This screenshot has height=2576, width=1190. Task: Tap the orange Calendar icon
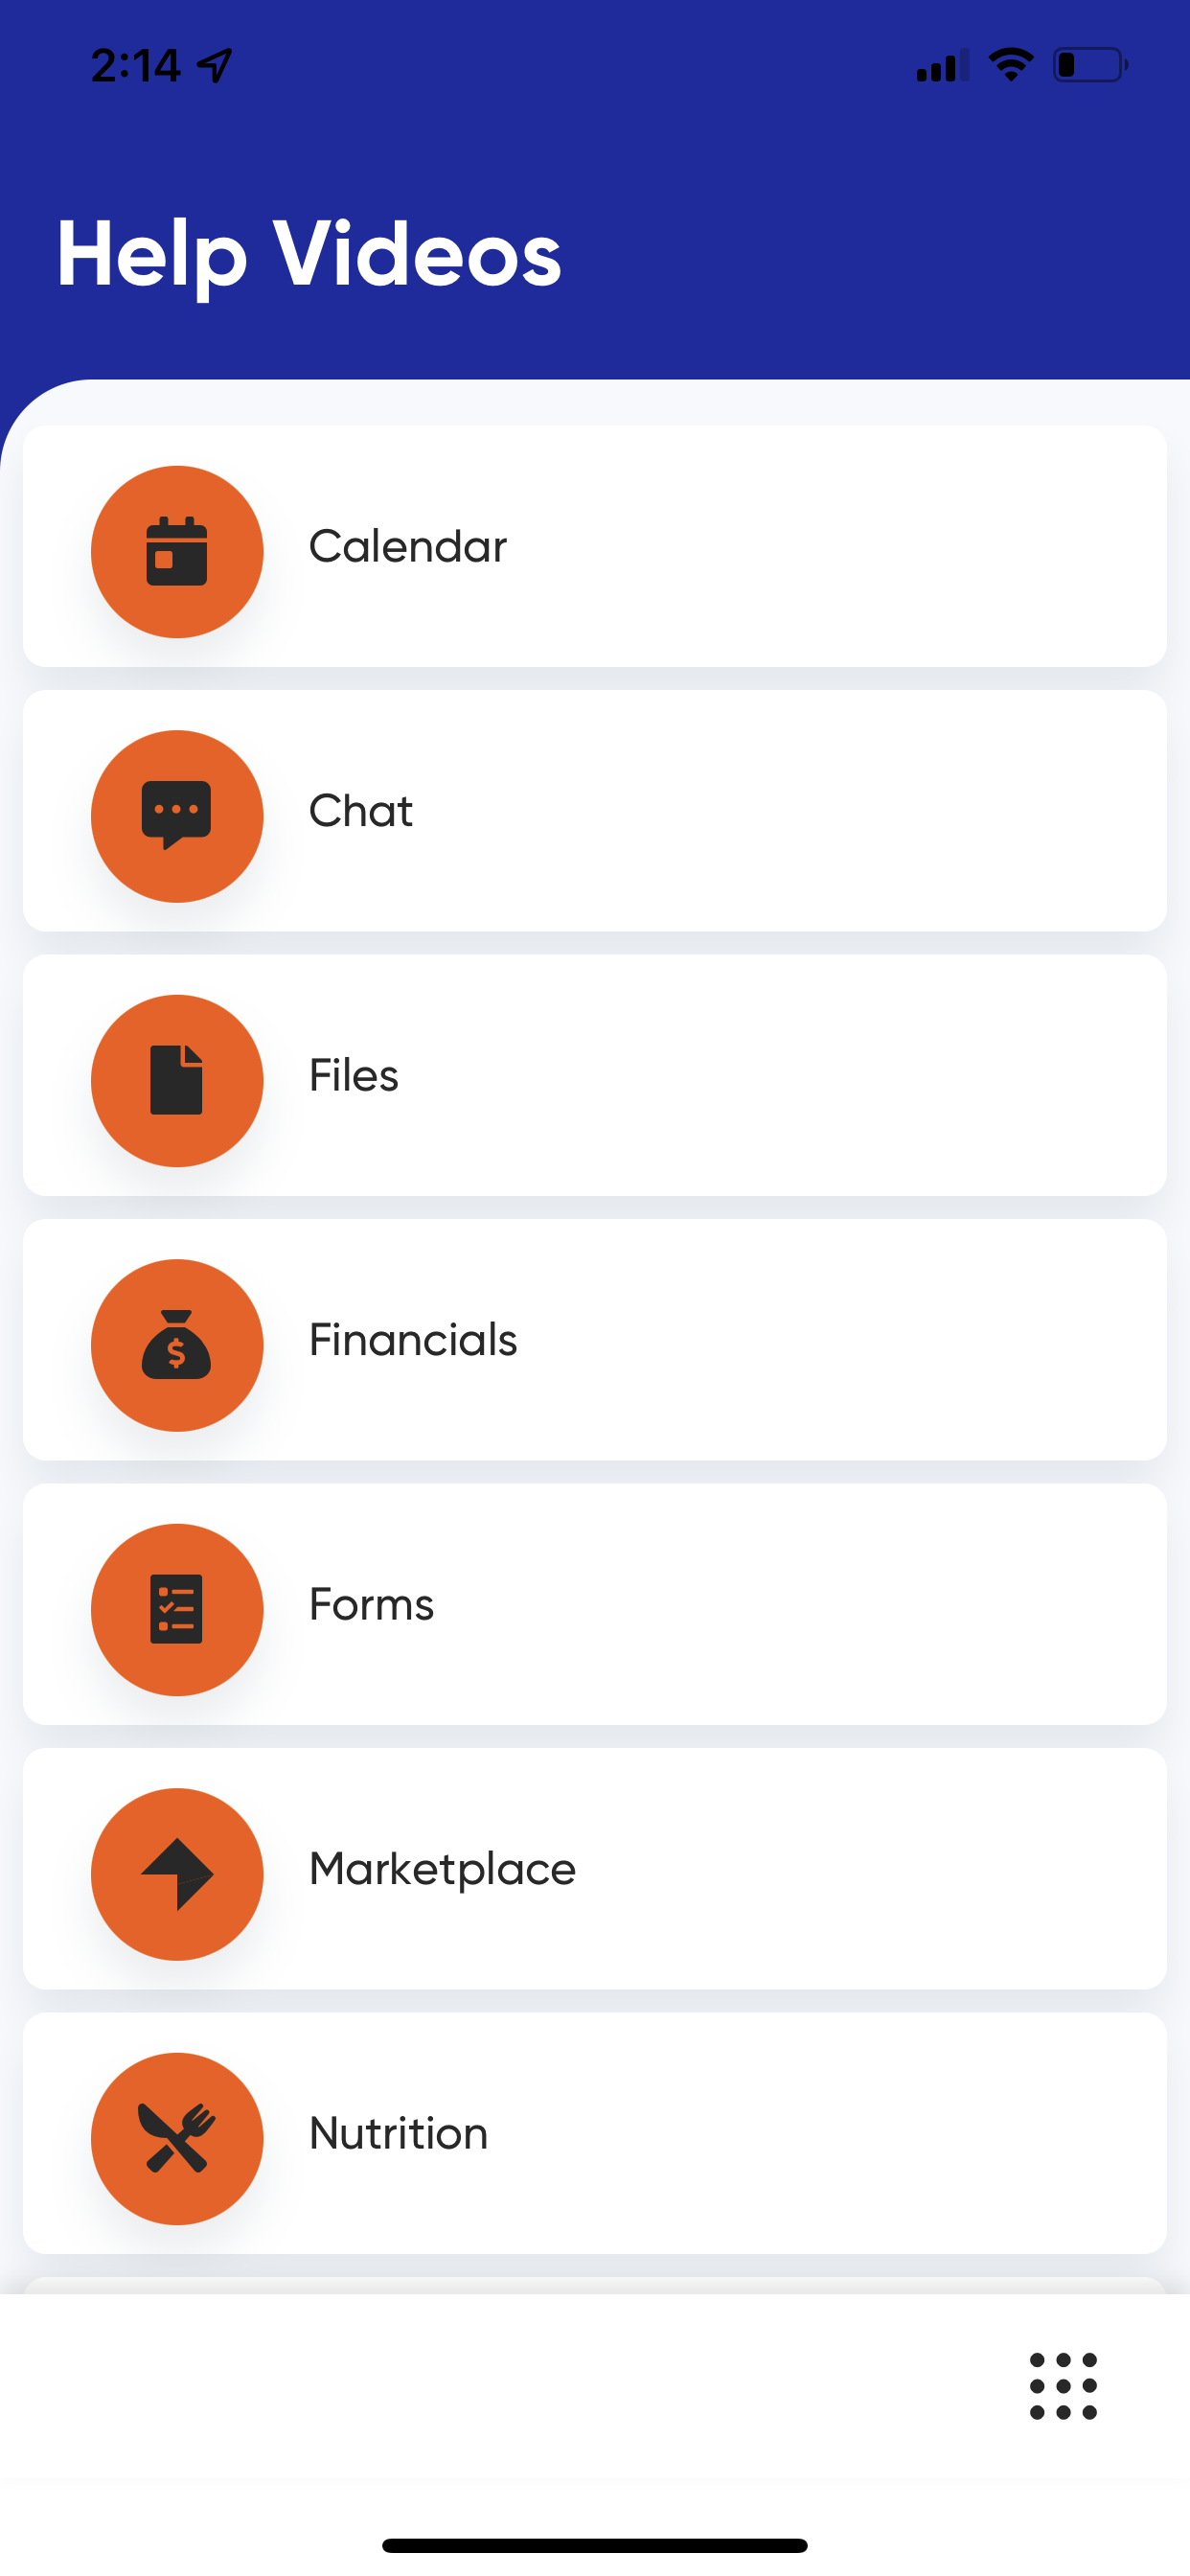tap(177, 551)
